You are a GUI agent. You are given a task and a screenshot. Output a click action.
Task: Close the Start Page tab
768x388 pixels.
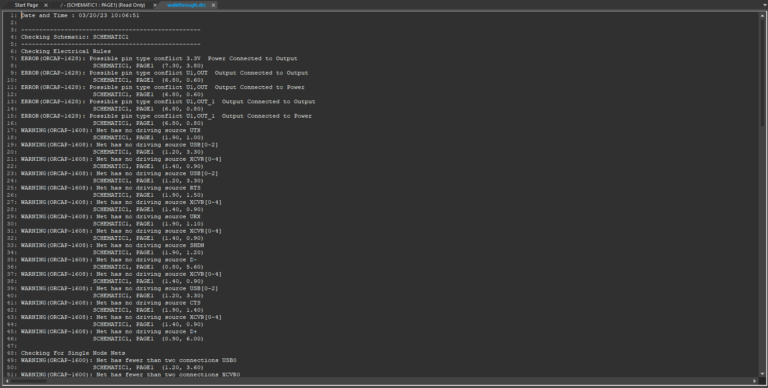tap(46, 5)
